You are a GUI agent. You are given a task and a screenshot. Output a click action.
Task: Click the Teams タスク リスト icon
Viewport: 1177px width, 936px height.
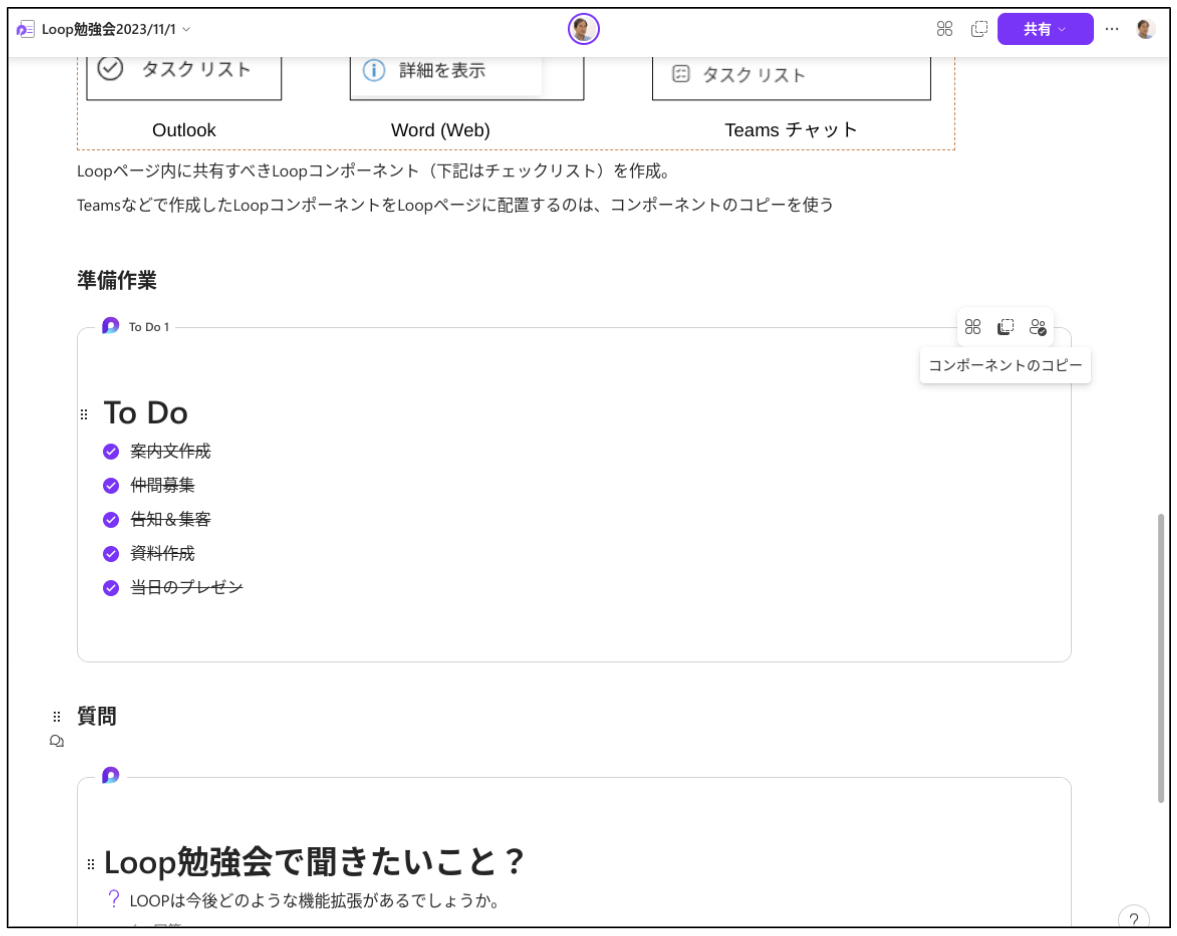pos(681,74)
